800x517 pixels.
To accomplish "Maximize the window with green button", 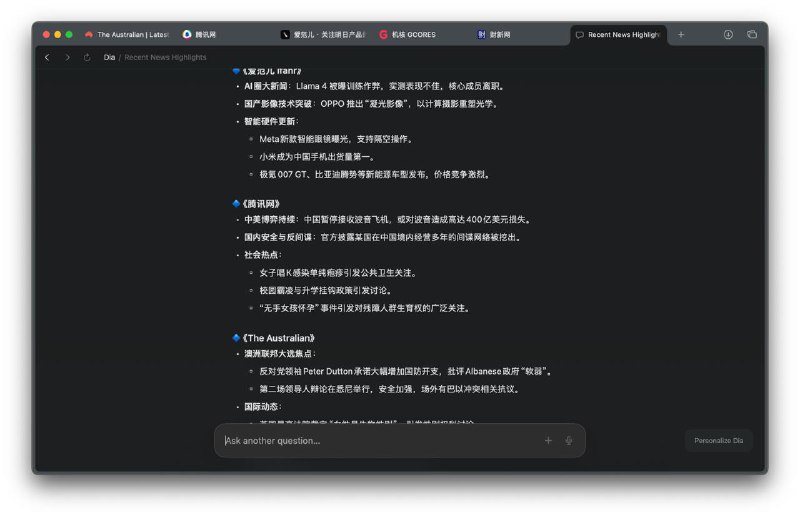I will (69, 35).
